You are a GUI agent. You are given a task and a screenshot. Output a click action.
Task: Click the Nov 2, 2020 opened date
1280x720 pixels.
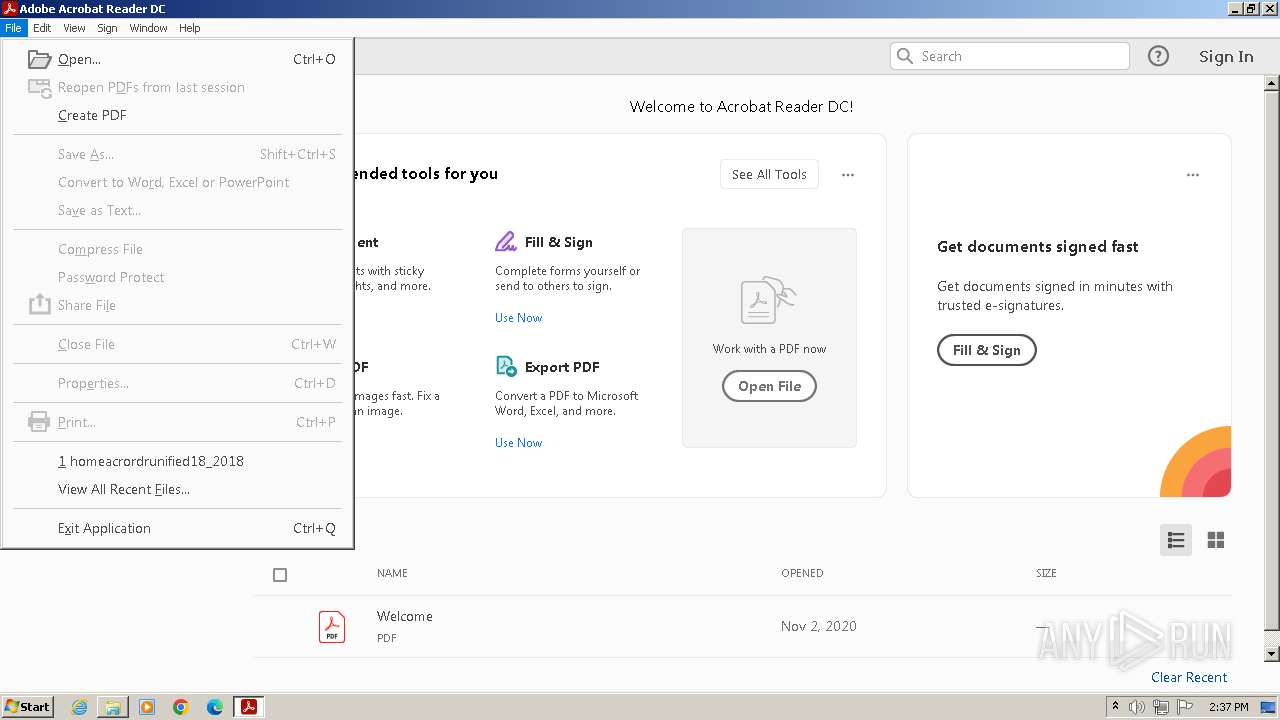819,626
